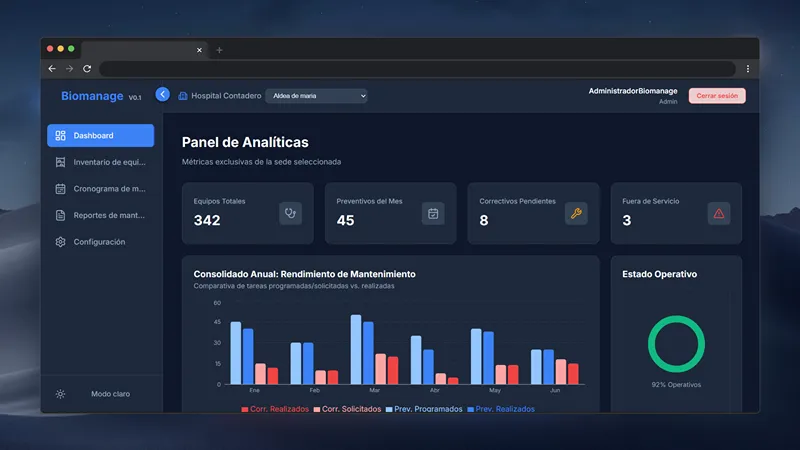Open Configuración in the sidebar

click(101, 242)
